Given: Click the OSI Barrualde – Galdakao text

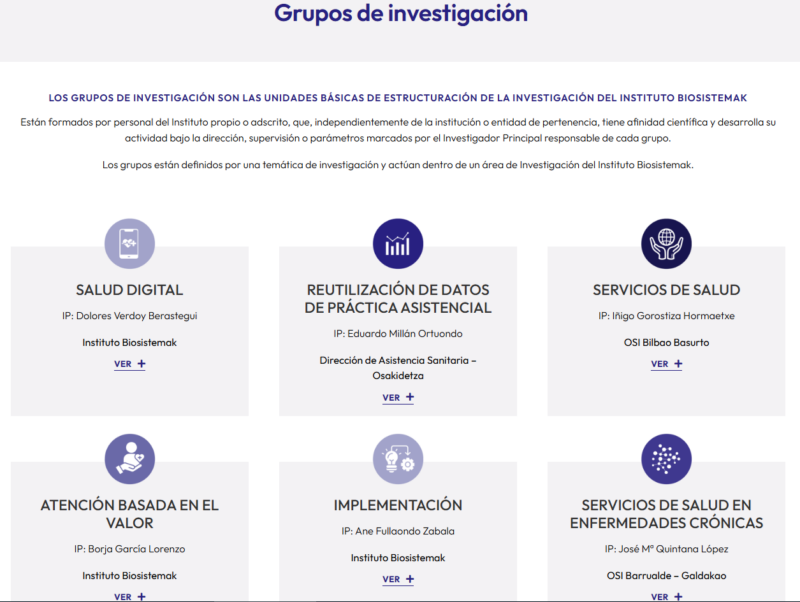Looking at the screenshot, I should pos(666,575).
